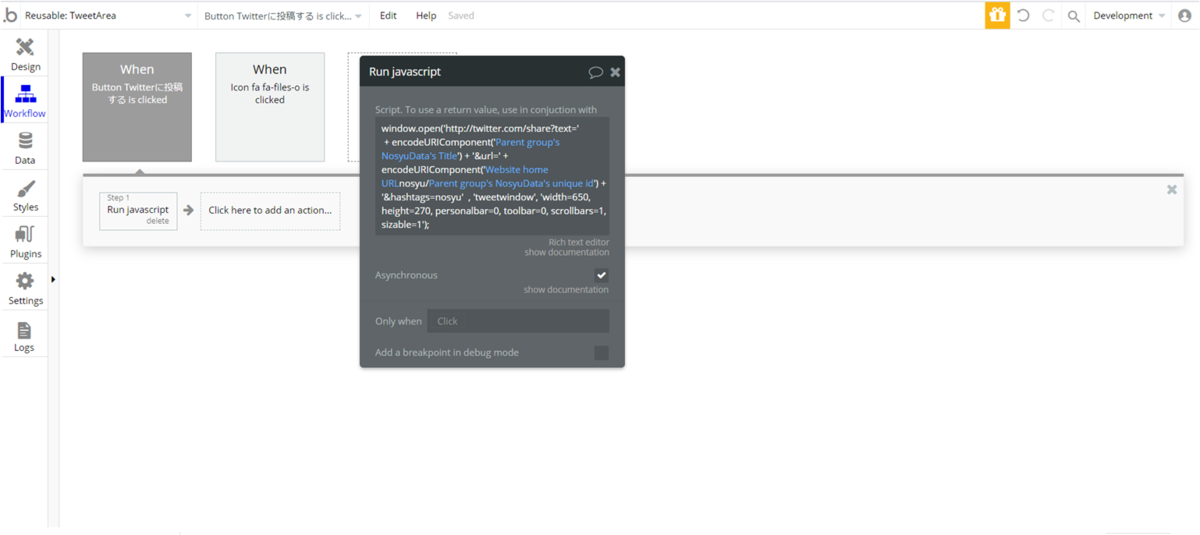Toggle the Asynchronous checkbox

pyautogui.click(x=601, y=275)
